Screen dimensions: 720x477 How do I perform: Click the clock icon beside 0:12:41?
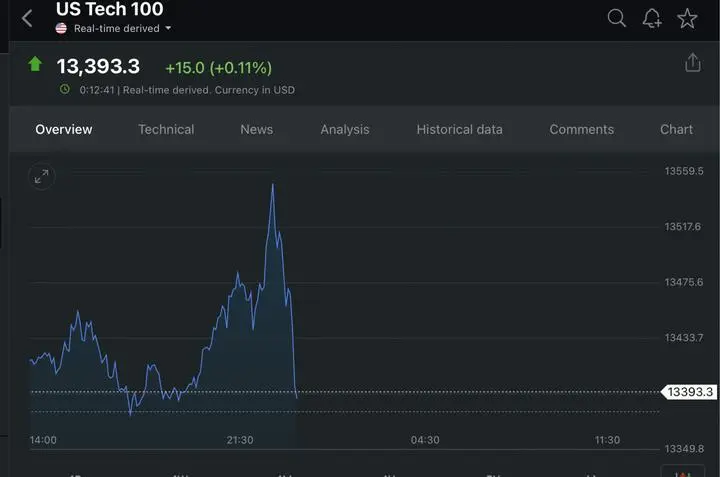click(65, 89)
